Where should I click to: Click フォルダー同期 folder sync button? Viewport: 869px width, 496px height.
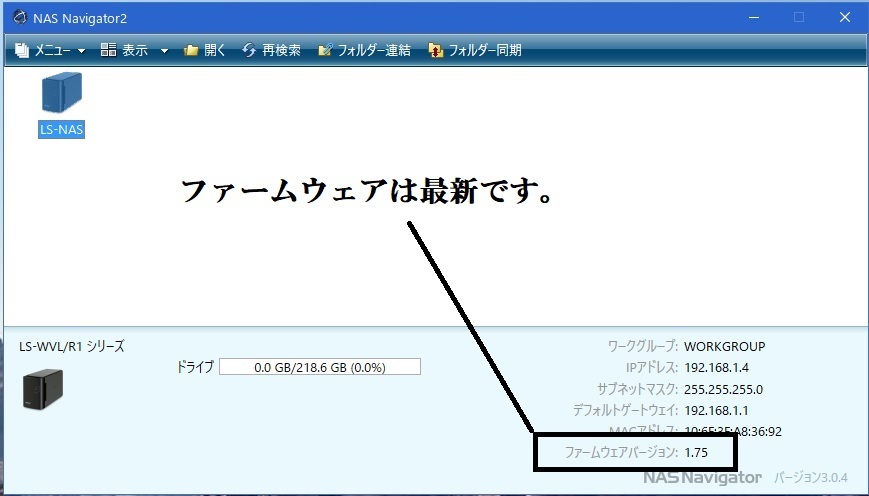[x=475, y=50]
